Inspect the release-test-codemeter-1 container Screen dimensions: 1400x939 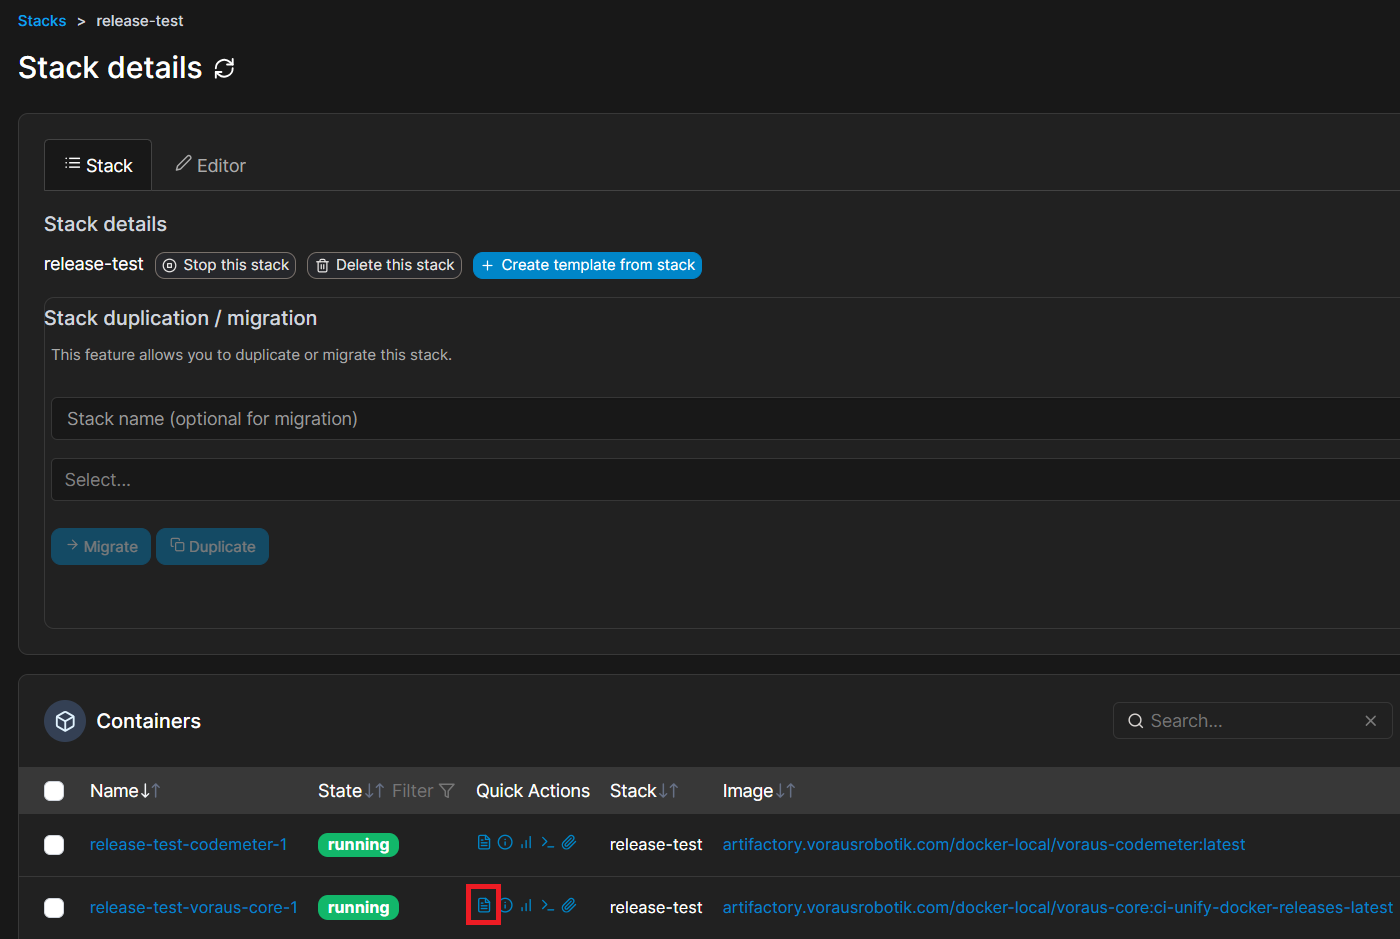coord(505,843)
